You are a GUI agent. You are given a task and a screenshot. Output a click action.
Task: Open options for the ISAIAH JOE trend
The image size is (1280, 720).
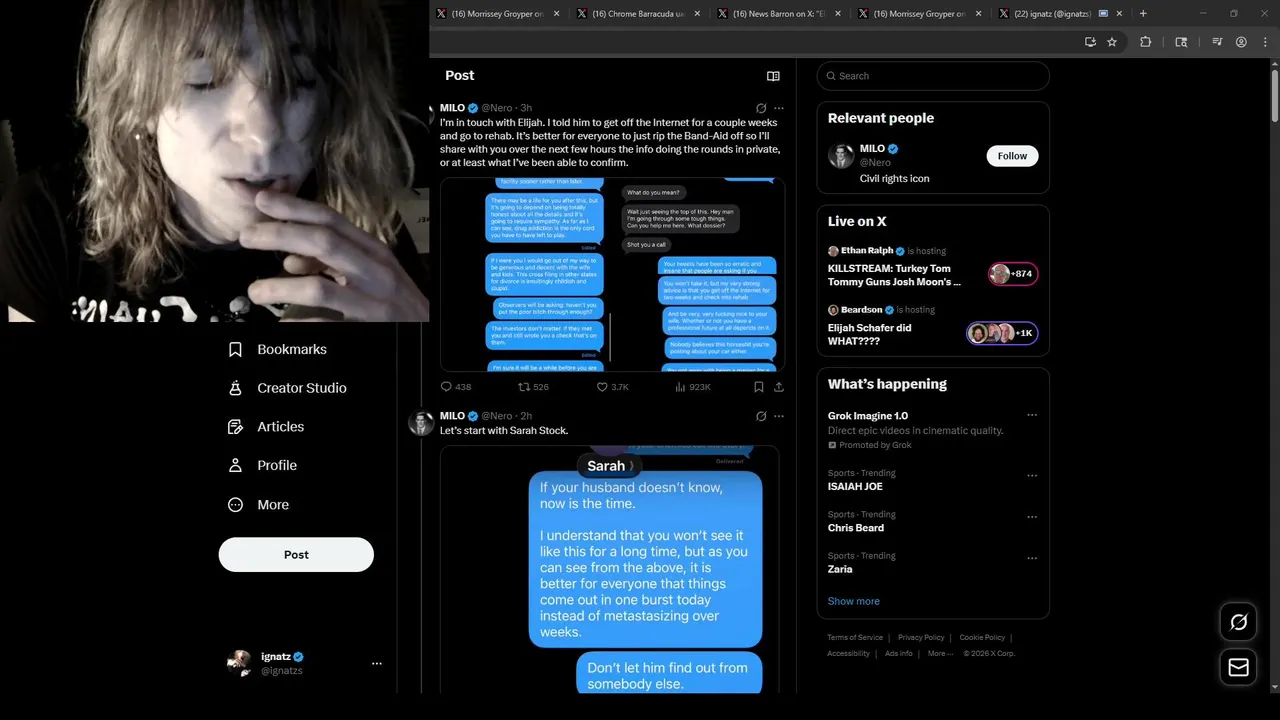point(1032,476)
